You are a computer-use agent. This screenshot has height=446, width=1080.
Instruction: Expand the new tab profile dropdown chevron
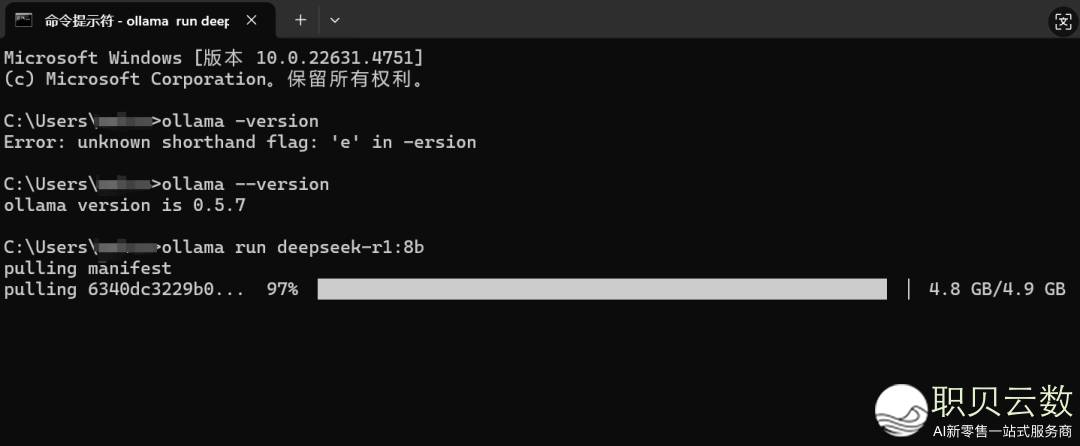pos(335,20)
